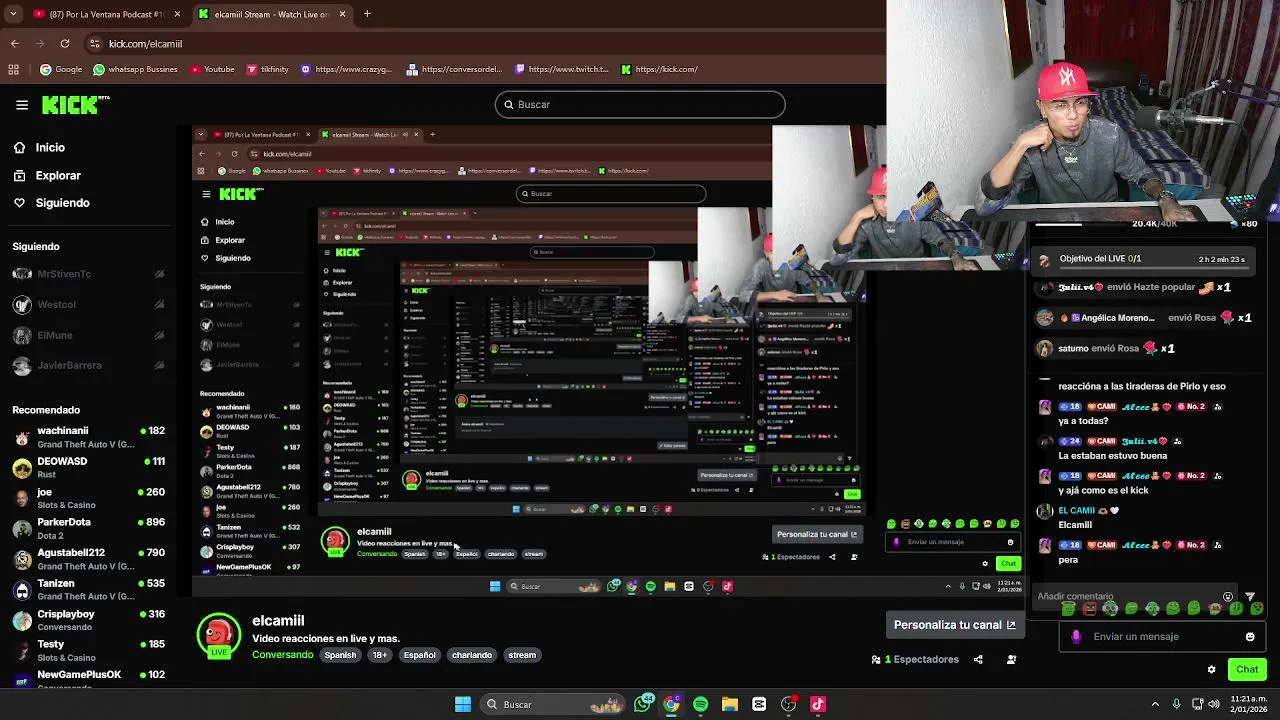Open the Google bookmark

61,69
